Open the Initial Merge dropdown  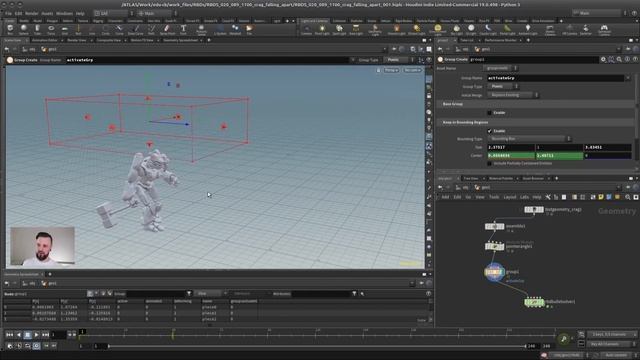pos(513,95)
